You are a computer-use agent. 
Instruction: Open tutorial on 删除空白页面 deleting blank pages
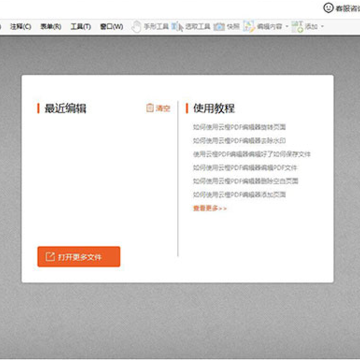[x=245, y=181]
